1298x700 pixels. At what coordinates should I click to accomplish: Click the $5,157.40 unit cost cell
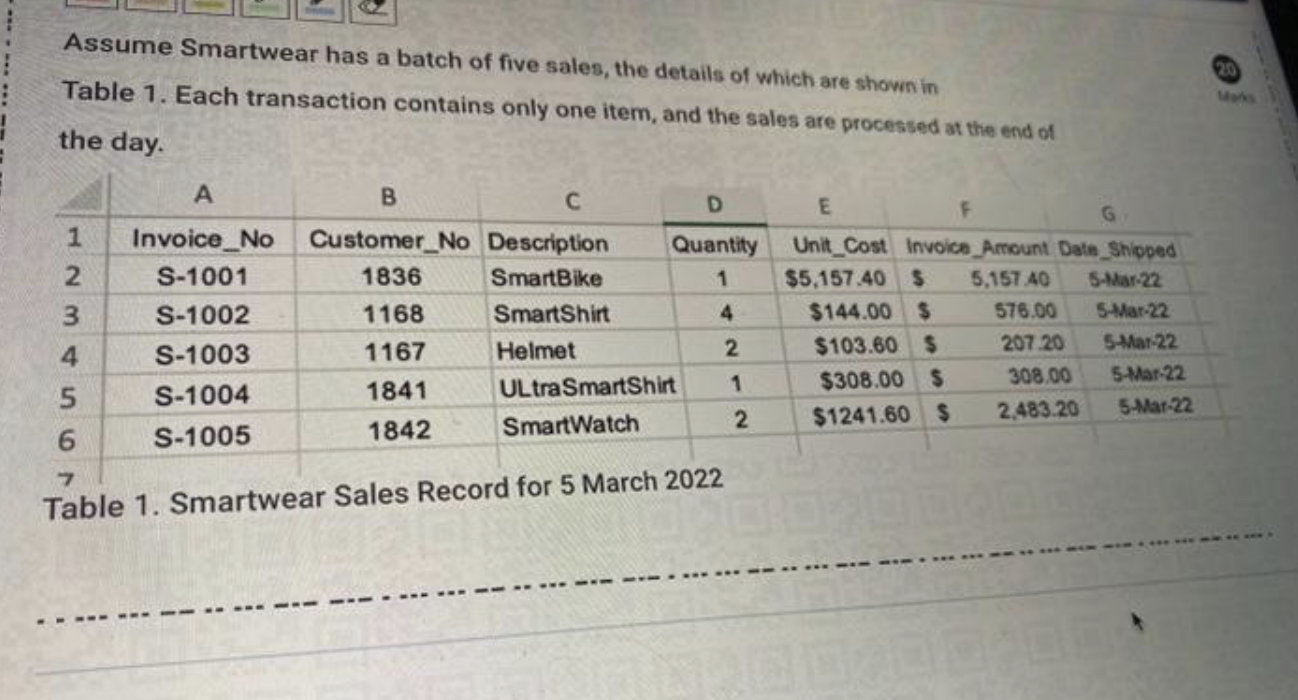(x=836, y=277)
